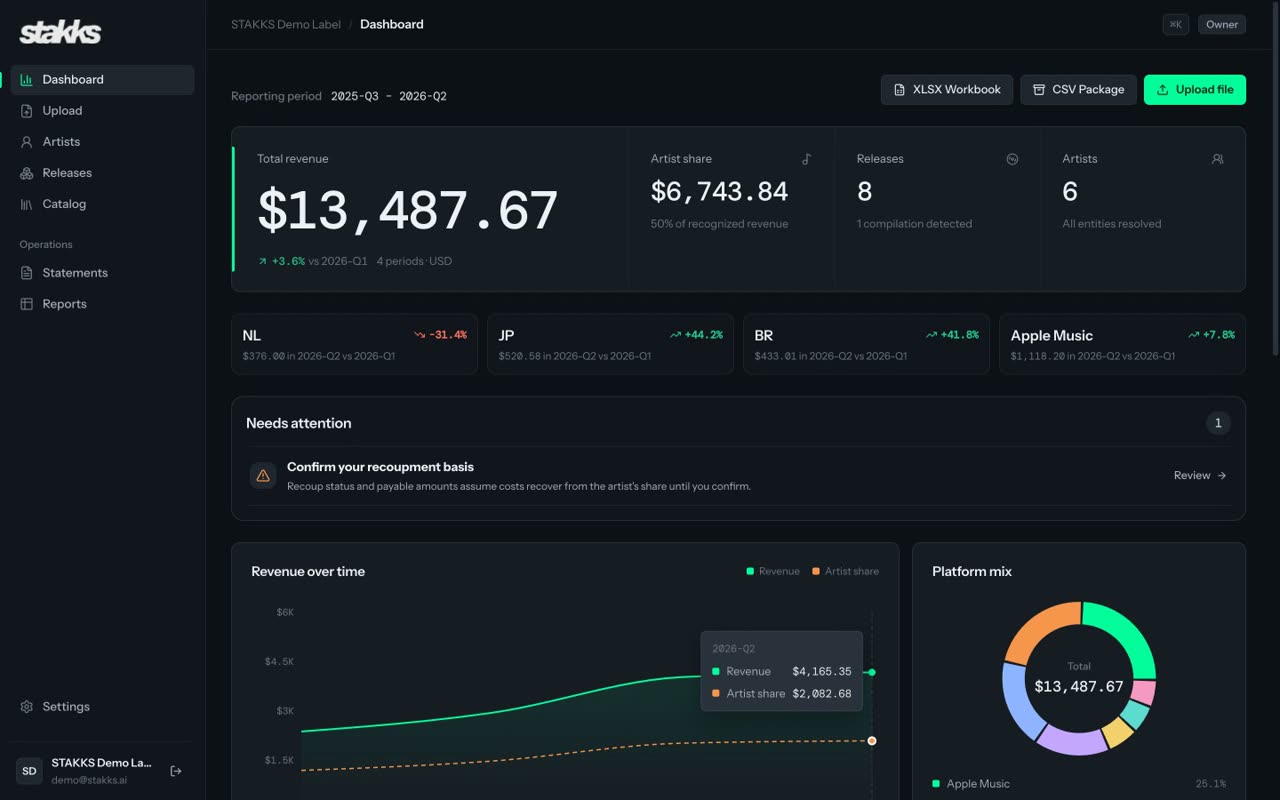Click STAKKS Demo Label breadcrumb
This screenshot has width=1280, height=800.
(286, 24)
